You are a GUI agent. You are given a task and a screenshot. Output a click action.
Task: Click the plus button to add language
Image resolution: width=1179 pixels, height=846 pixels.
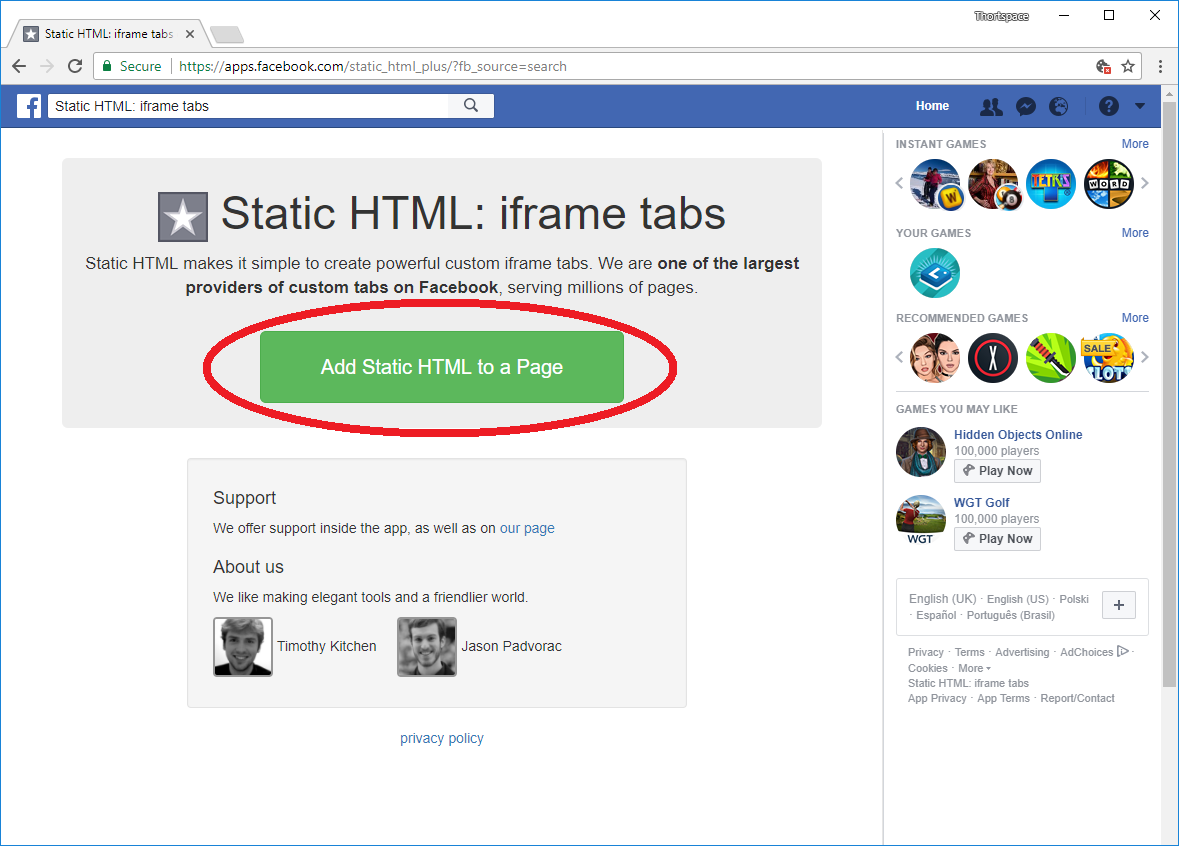(x=1118, y=605)
